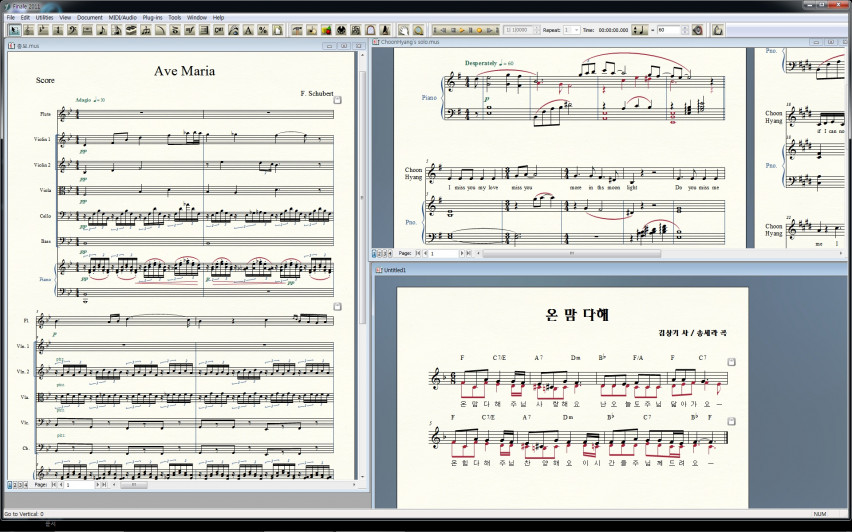Switch to Layer 3 in Ave Maria window
Viewport: 852px width, 532px height.
(x=21, y=484)
